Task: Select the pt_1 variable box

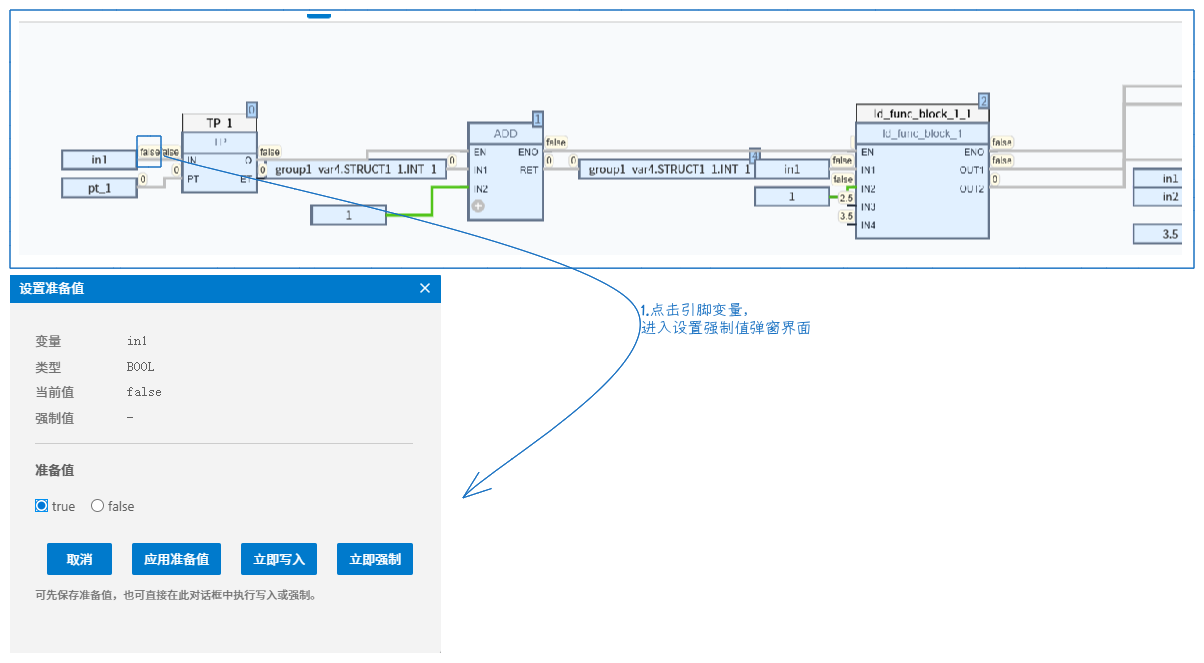Action: click(99, 187)
